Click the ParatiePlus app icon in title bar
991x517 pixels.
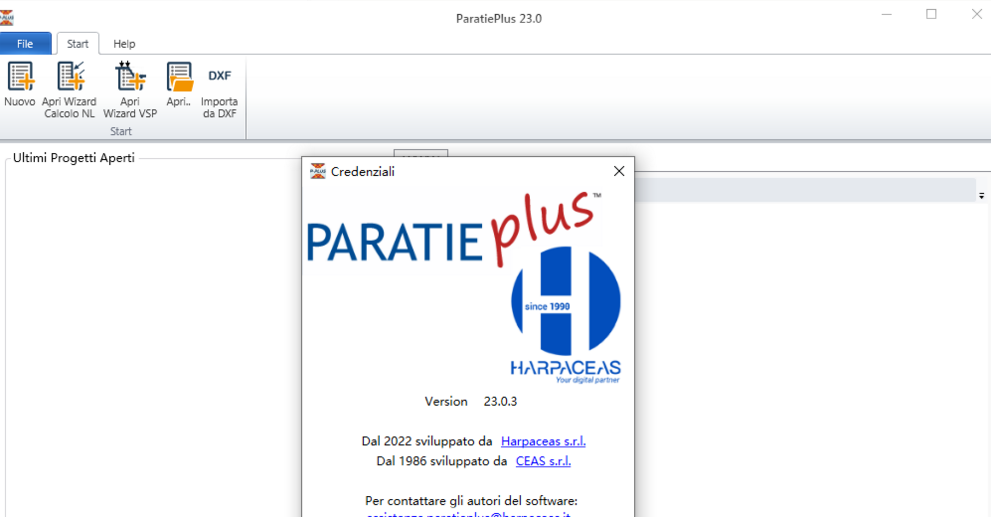6,18
